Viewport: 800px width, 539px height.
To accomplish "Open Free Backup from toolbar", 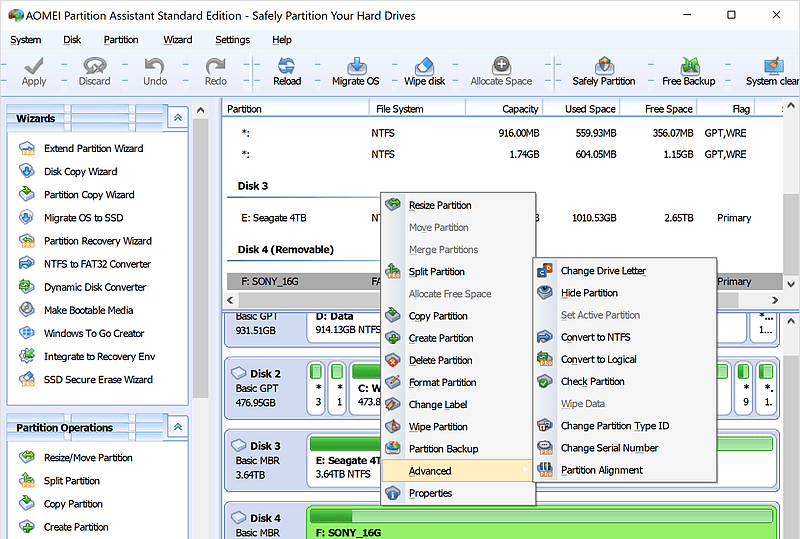I will pyautogui.click(x=689, y=71).
